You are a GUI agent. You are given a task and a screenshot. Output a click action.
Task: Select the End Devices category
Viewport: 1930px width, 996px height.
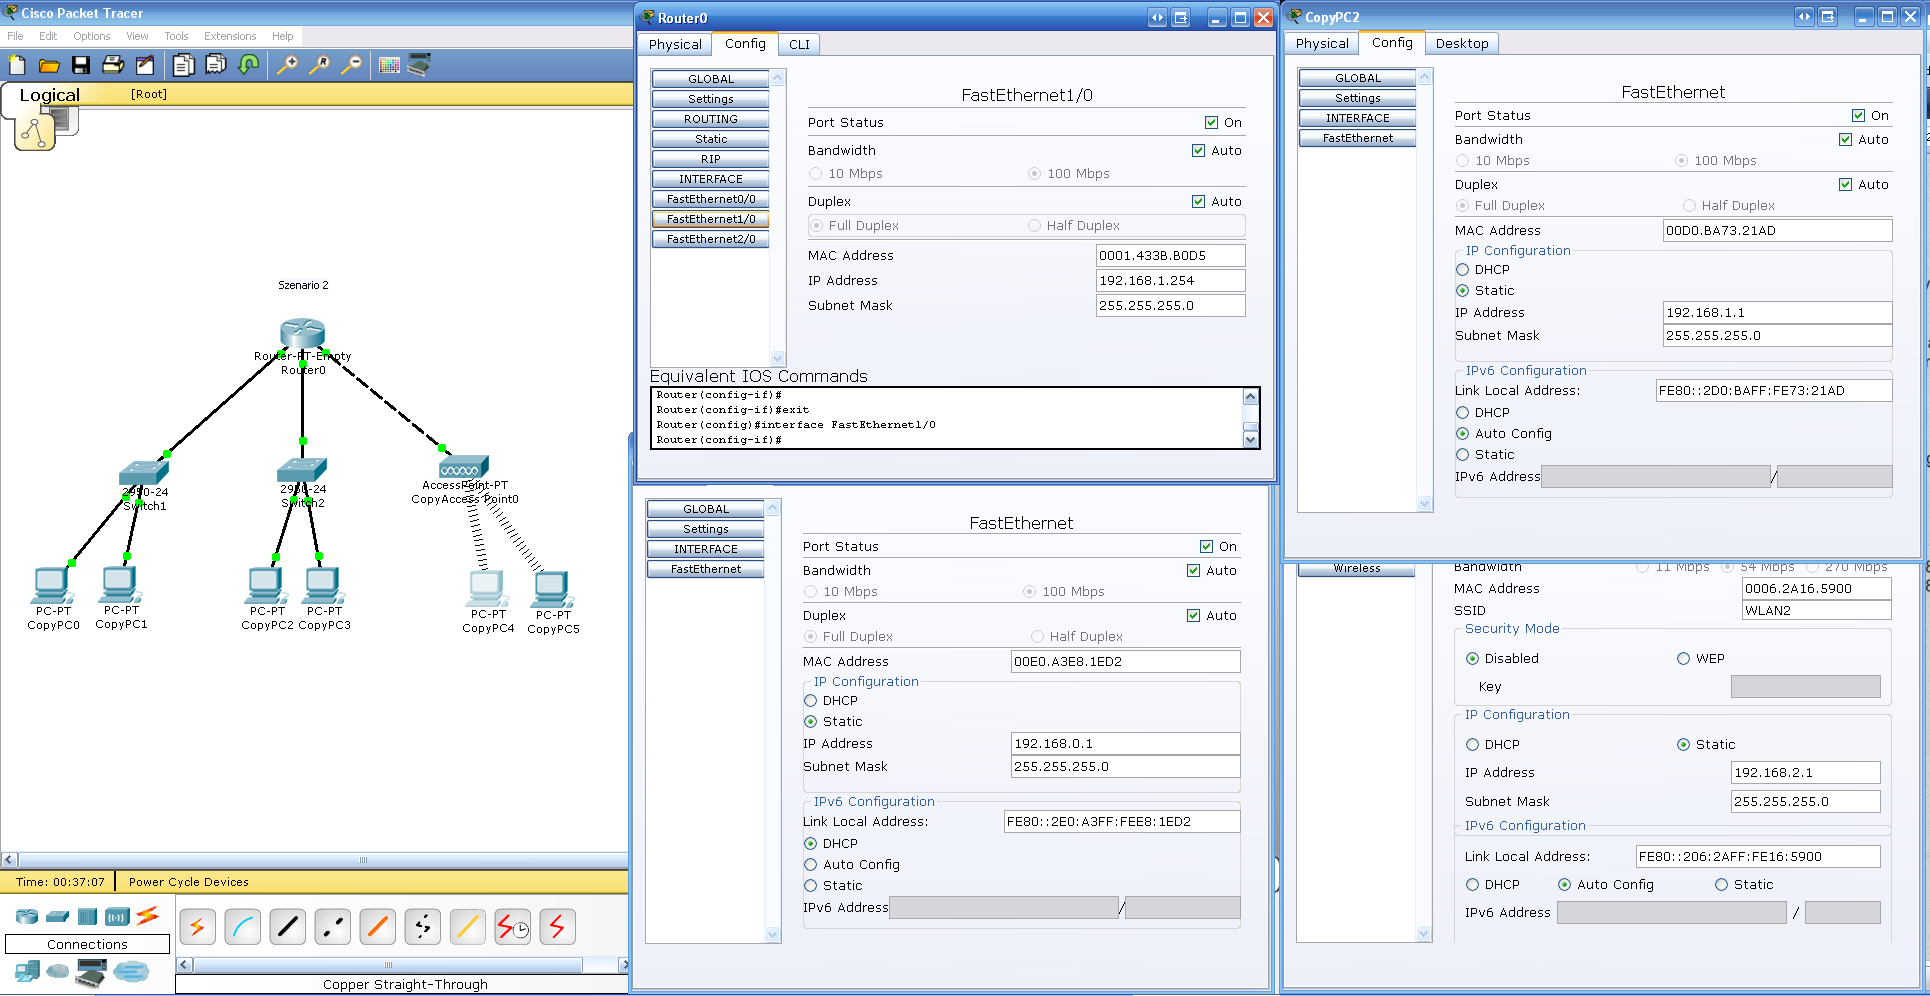(x=28, y=970)
